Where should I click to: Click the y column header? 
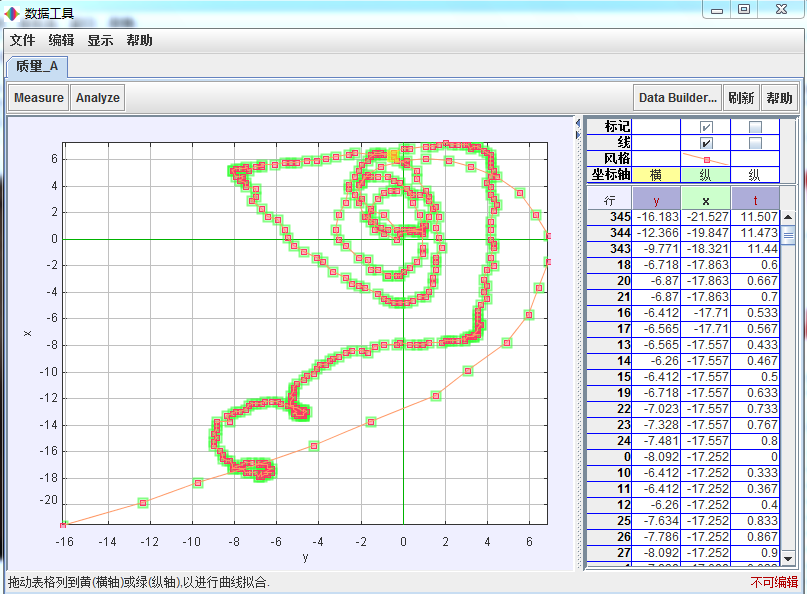[x=656, y=201]
